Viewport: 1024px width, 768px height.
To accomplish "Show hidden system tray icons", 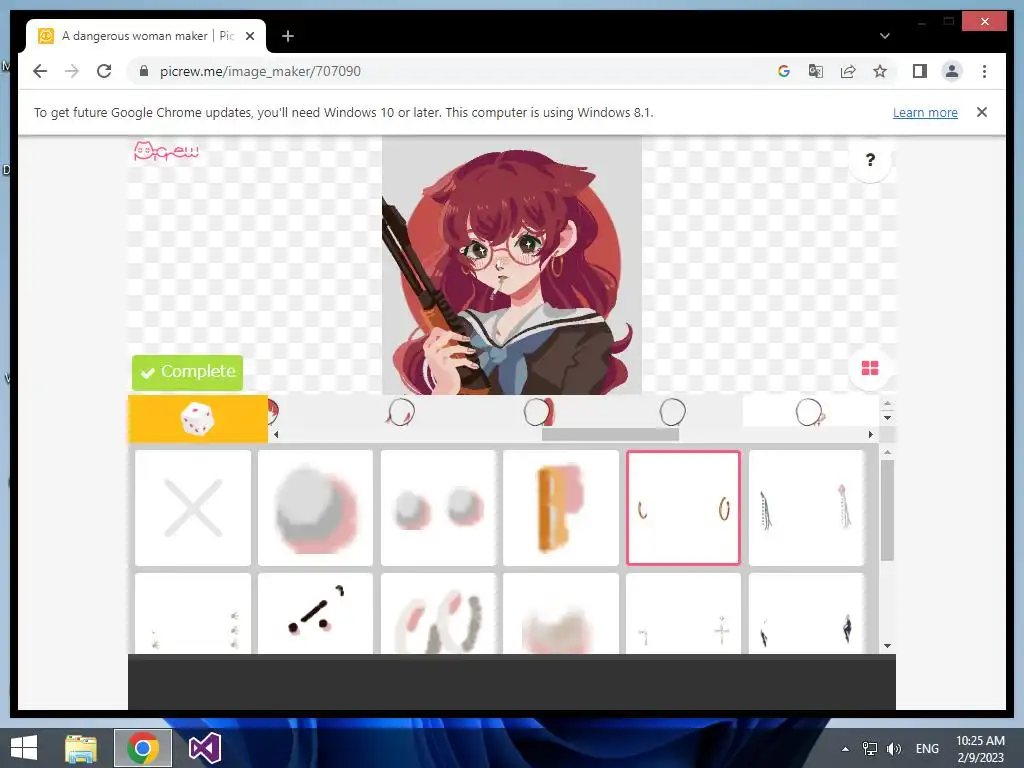I will coord(845,749).
